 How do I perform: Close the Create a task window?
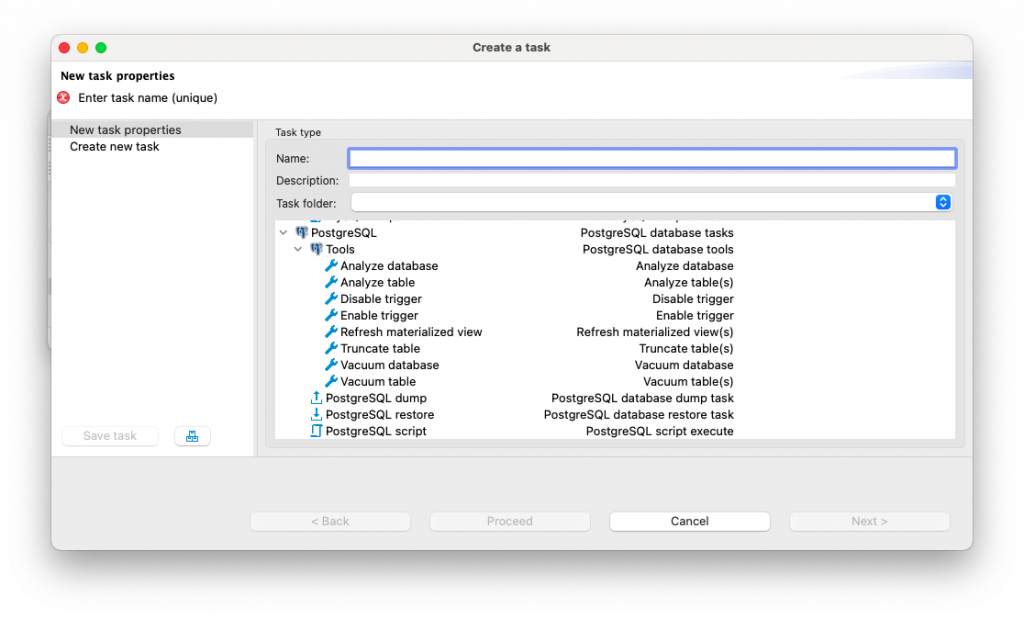click(x=64, y=48)
